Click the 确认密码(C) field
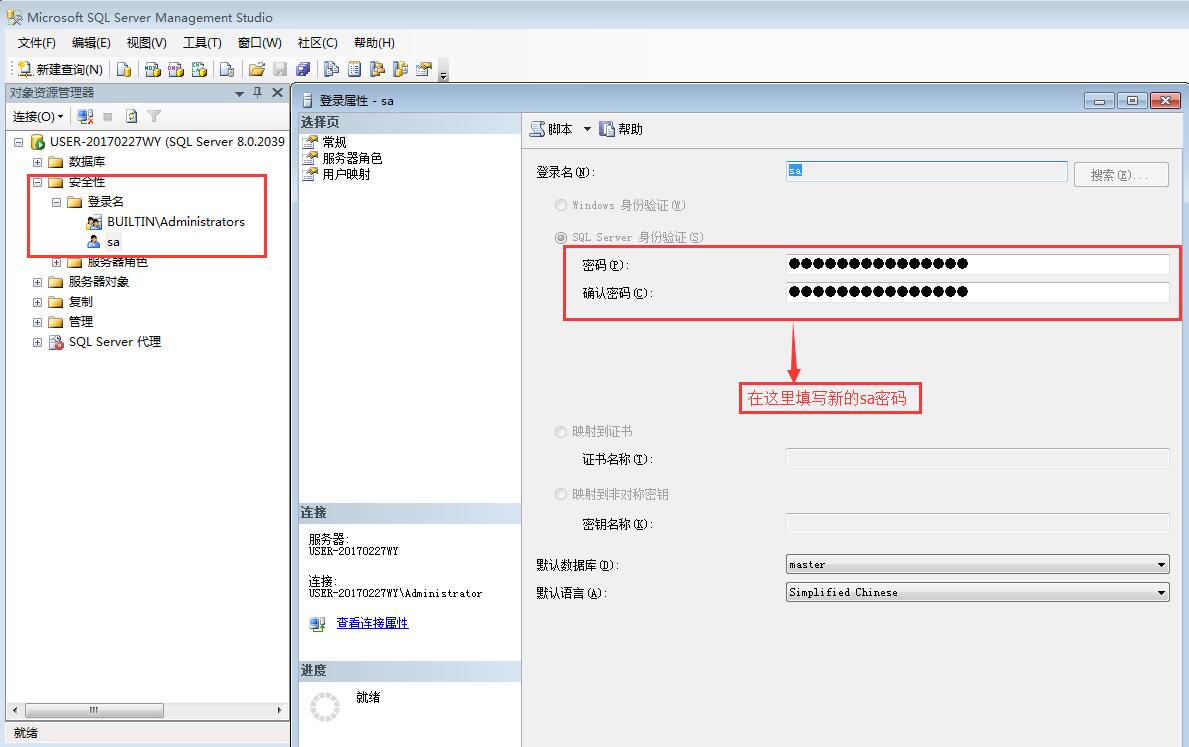1189x747 pixels. (977, 292)
